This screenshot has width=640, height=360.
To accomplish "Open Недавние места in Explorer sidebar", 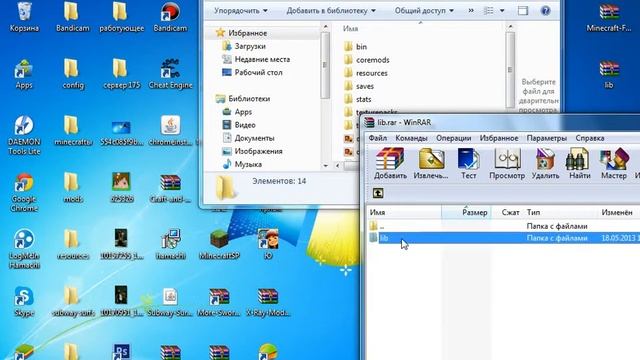I will click(x=262, y=59).
